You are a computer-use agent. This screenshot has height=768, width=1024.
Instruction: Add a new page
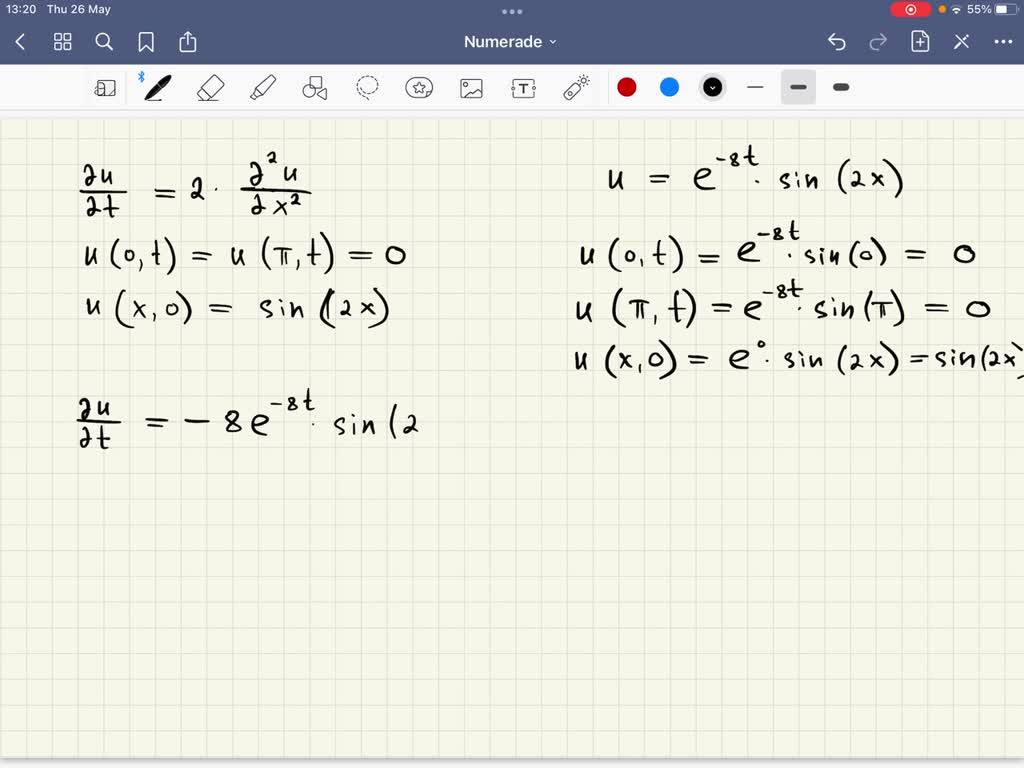pyautogui.click(x=920, y=42)
